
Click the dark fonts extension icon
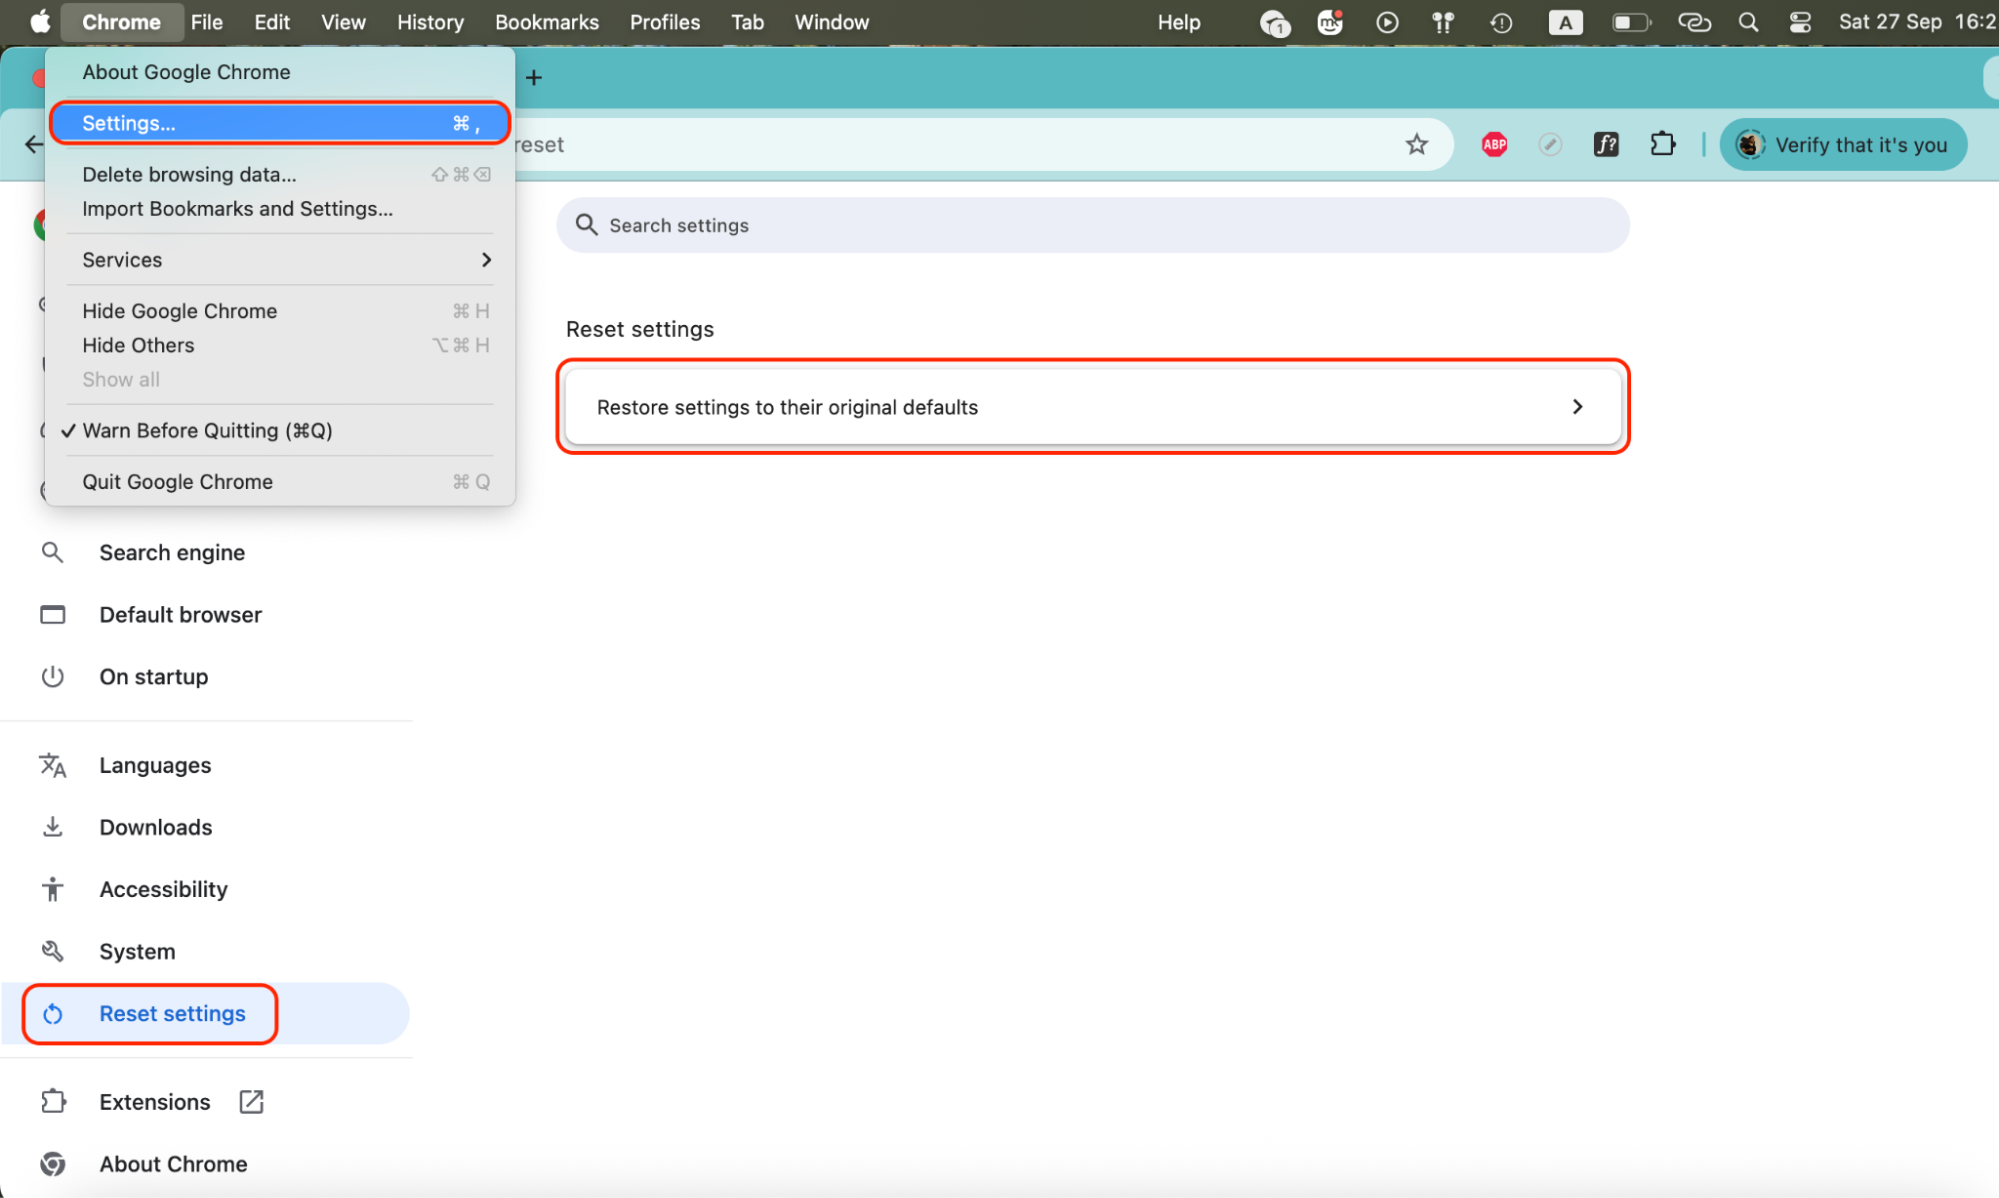[1606, 144]
